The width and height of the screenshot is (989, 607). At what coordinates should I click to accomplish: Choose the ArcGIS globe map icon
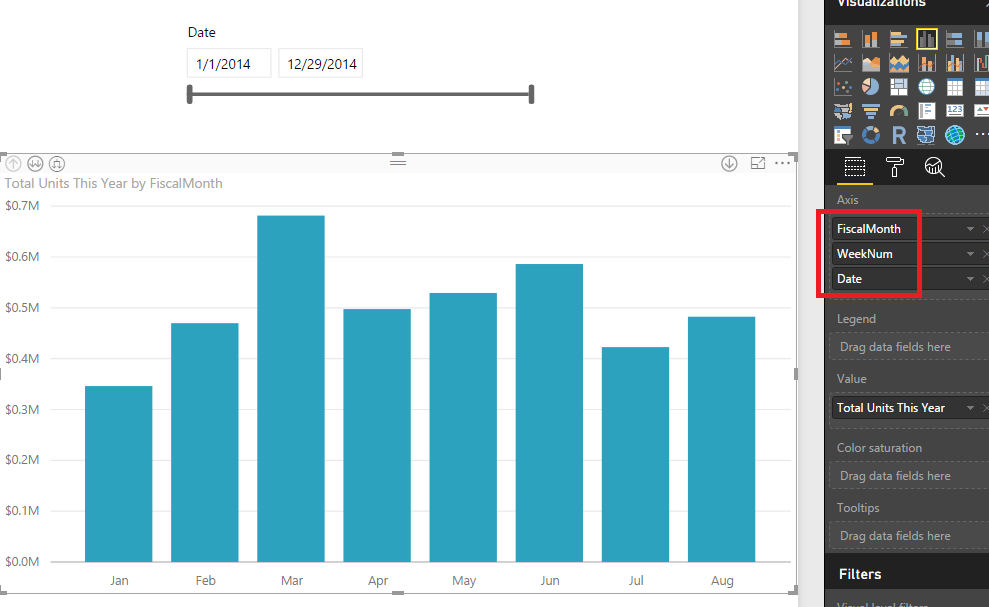tap(955, 135)
